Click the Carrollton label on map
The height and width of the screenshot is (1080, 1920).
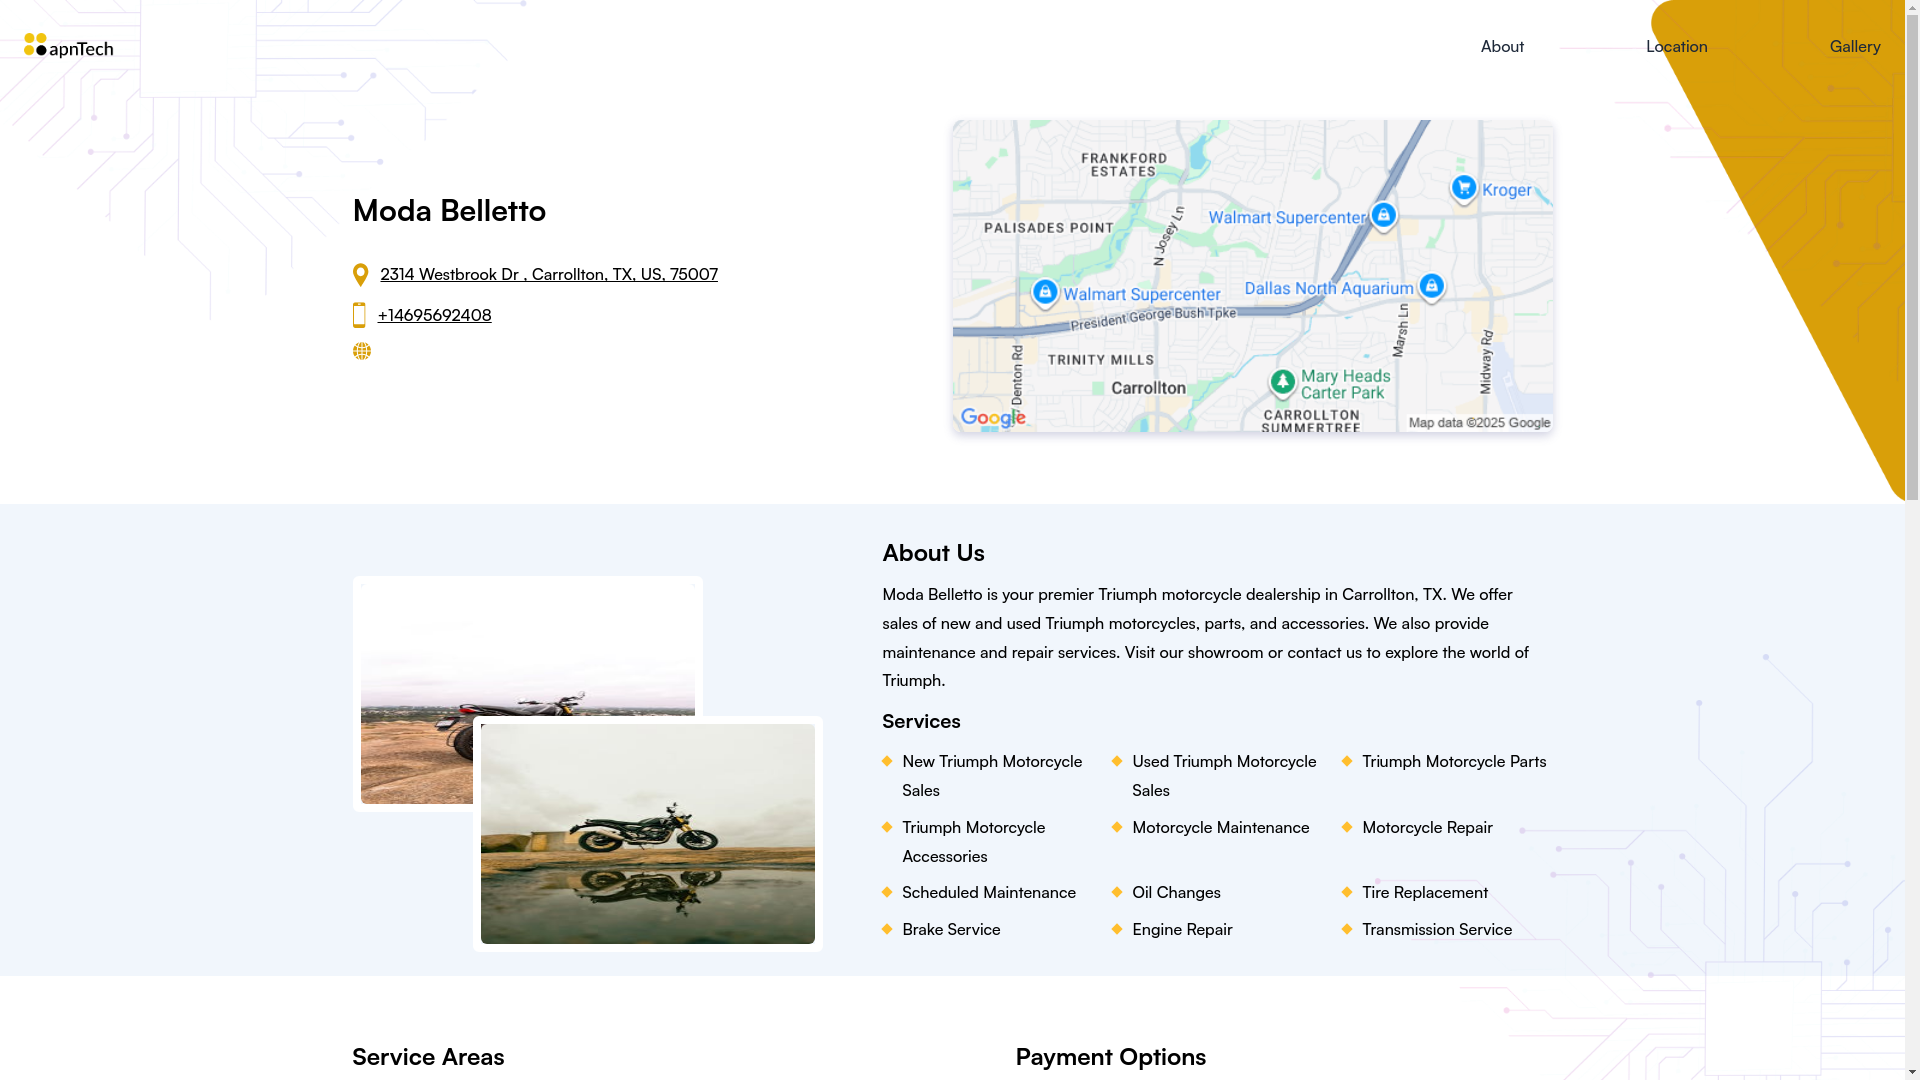tap(1148, 388)
